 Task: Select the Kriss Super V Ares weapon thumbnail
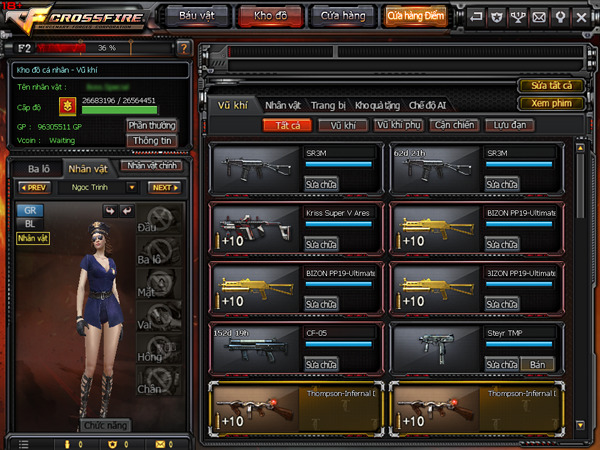pos(256,228)
